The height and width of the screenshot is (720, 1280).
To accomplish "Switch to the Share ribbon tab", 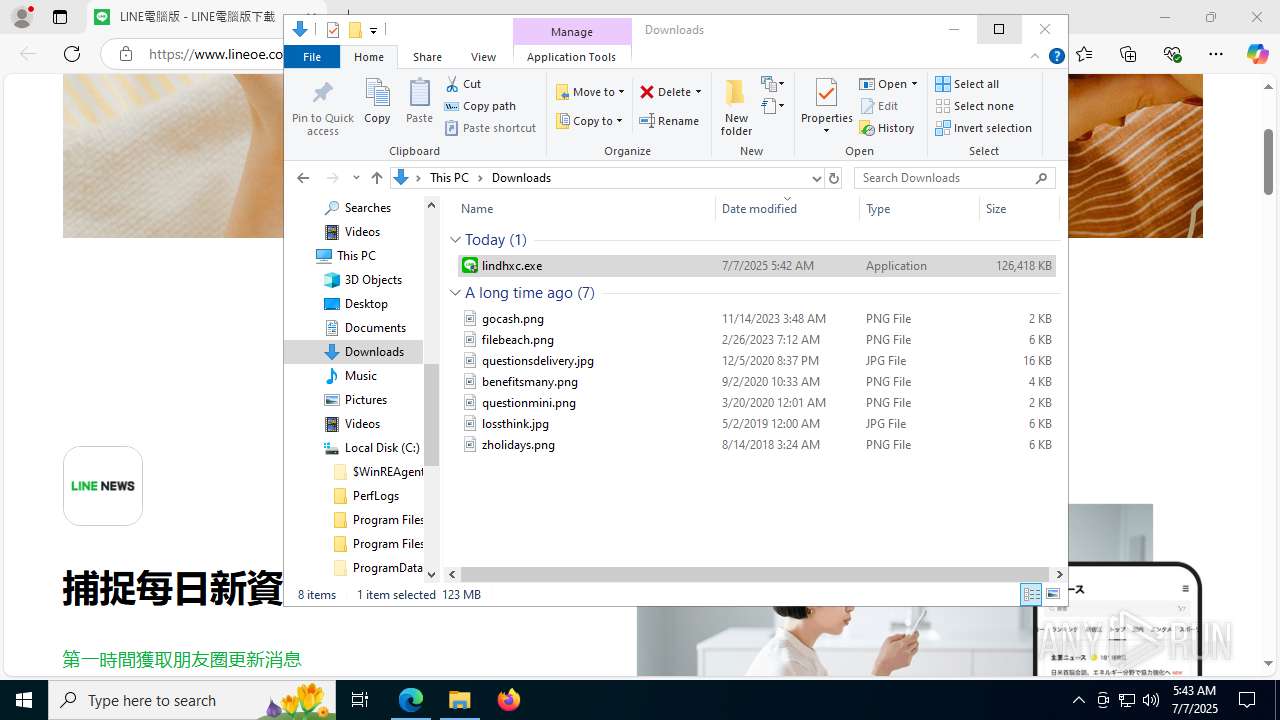I will 427,57.
